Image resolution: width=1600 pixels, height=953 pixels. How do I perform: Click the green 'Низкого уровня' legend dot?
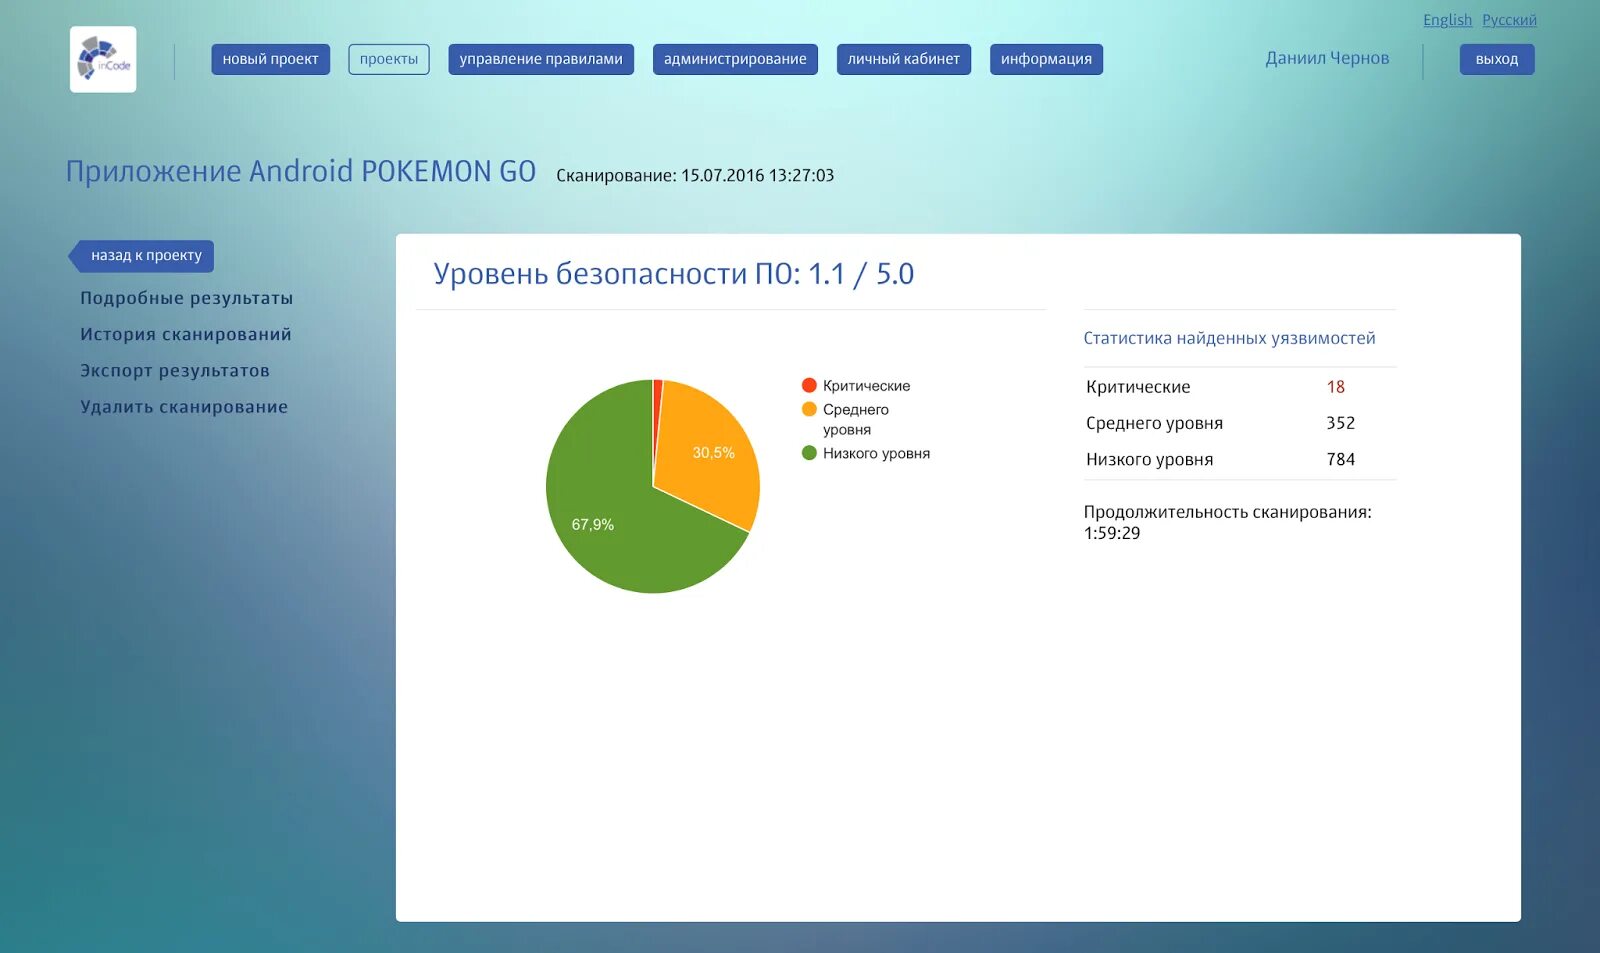point(809,453)
